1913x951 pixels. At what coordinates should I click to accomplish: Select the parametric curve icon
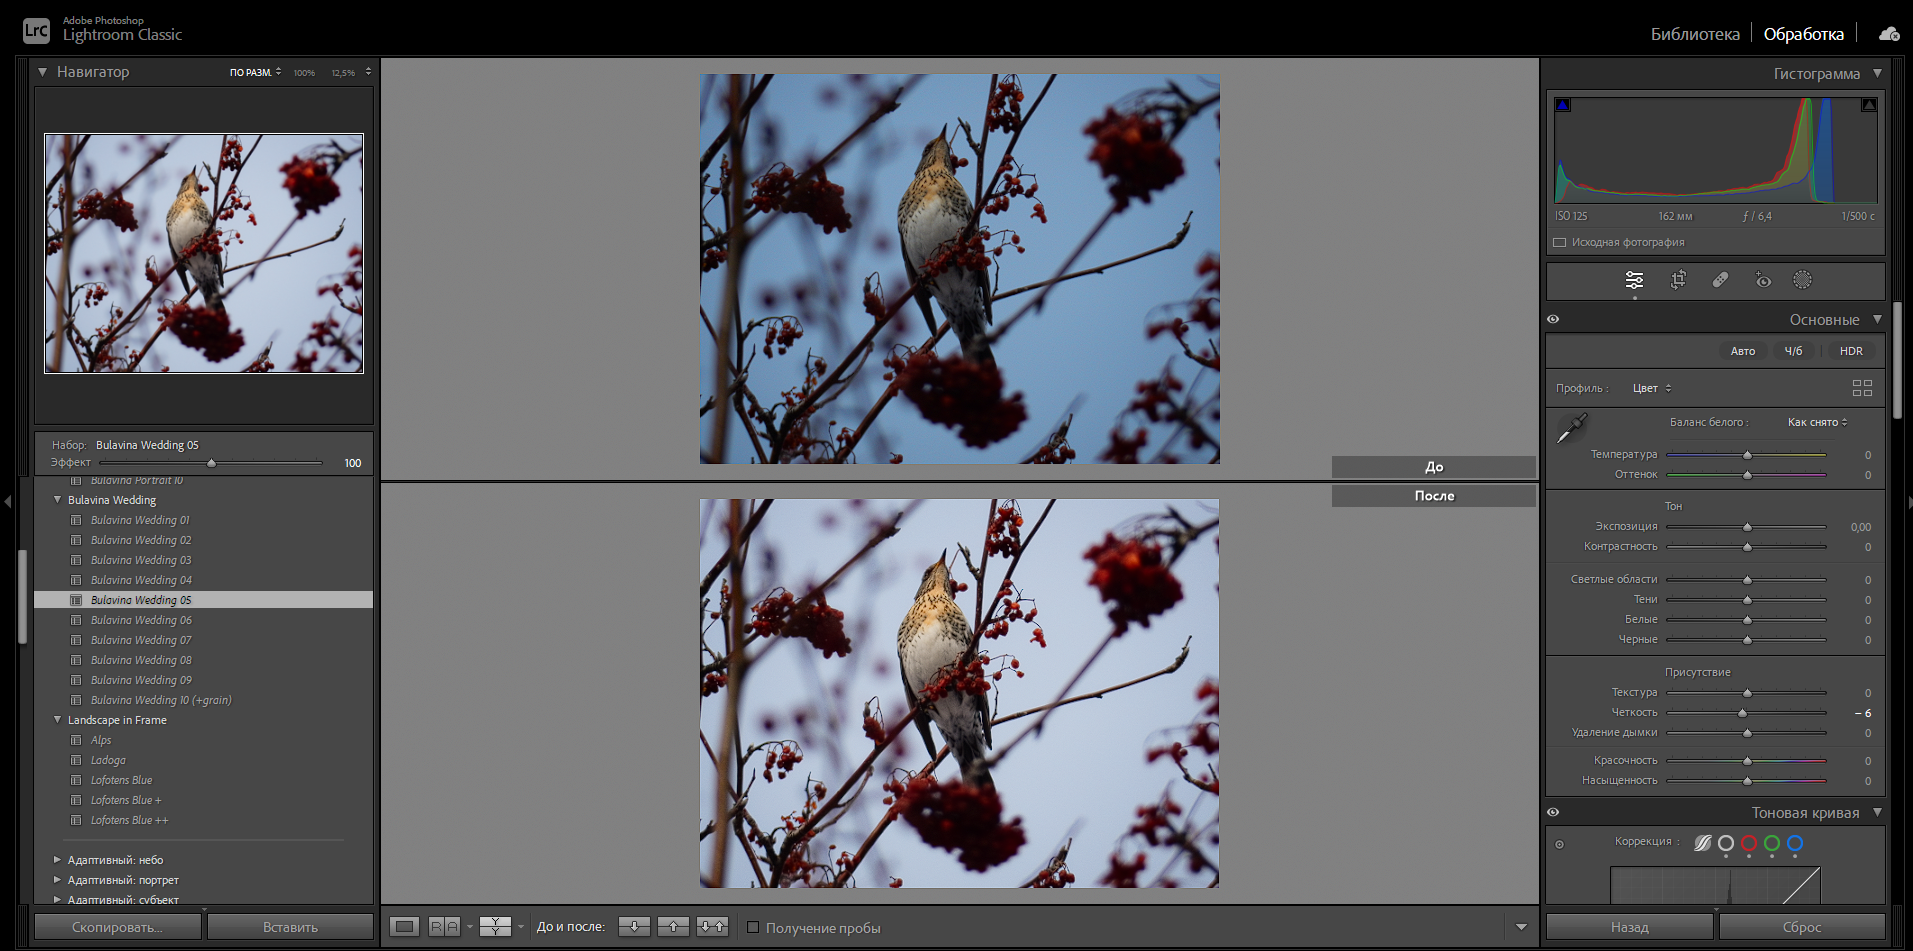pos(1702,843)
